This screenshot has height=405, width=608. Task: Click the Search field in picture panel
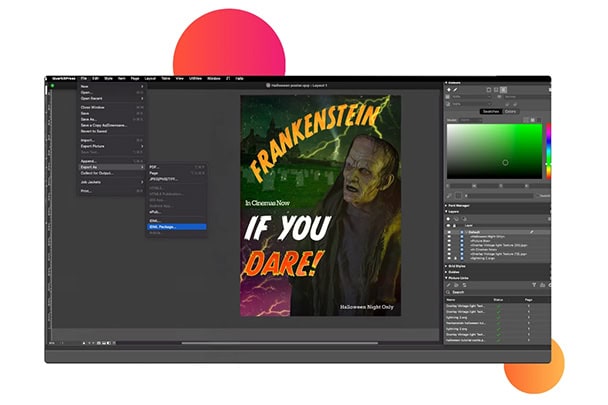497,292
